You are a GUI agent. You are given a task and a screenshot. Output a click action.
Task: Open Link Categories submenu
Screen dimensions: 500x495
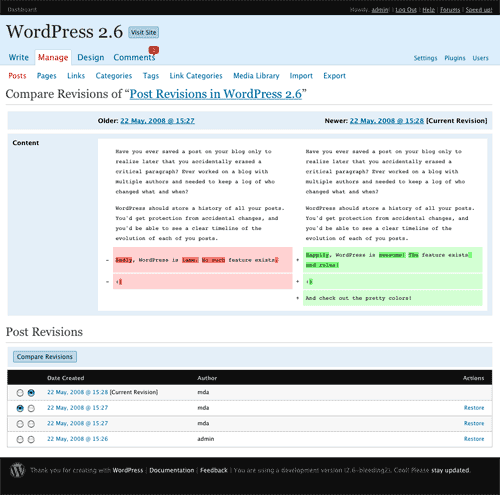pyautogui.click(x=196, y=76)
